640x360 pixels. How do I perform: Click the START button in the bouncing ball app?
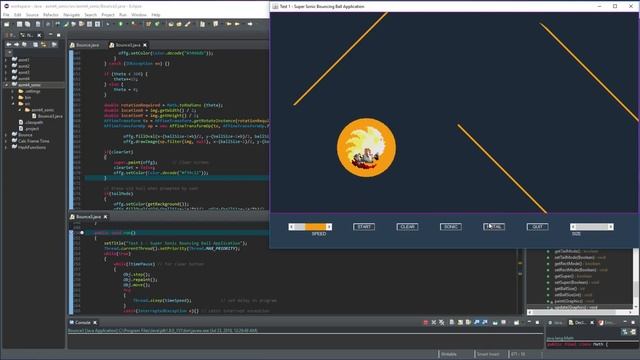pos(364,227)
